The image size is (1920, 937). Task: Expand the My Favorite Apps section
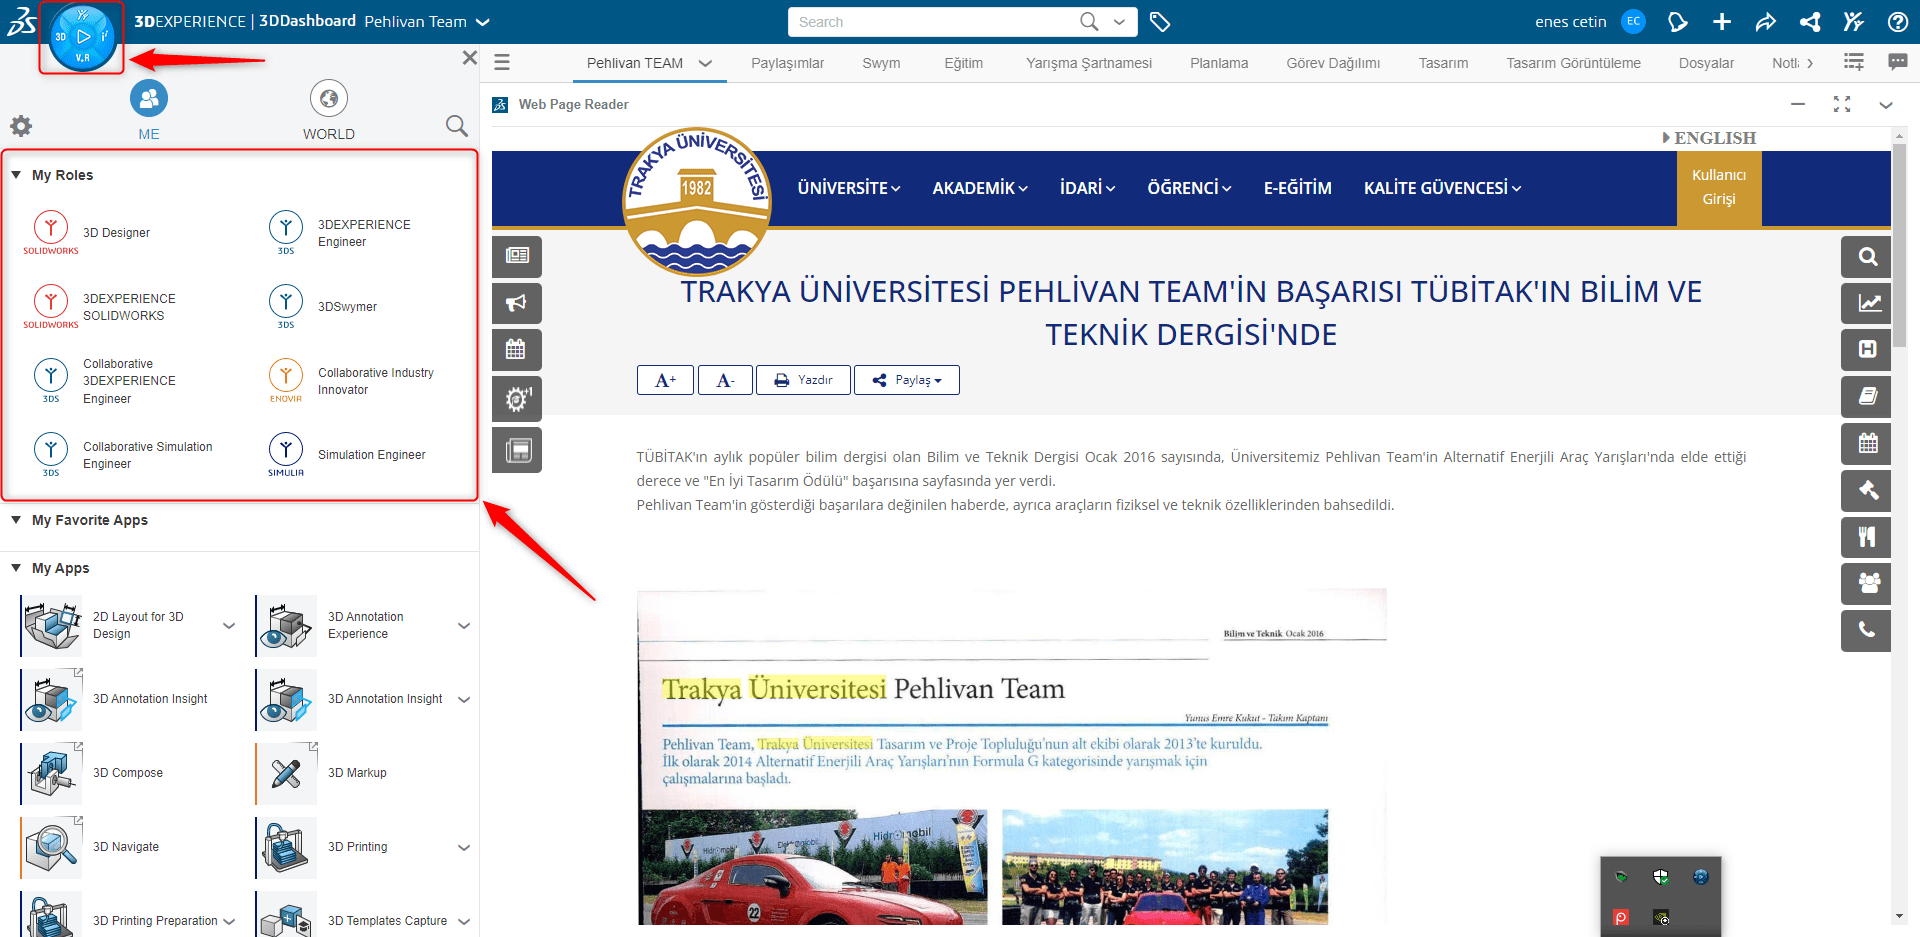coord(16,520)
